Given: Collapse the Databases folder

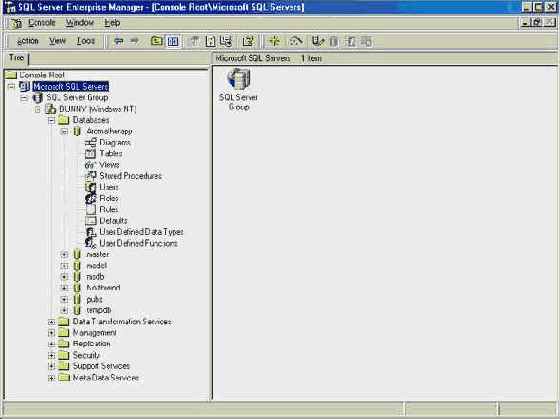Looking at the screenshot, I should click(x=51, y=120).
